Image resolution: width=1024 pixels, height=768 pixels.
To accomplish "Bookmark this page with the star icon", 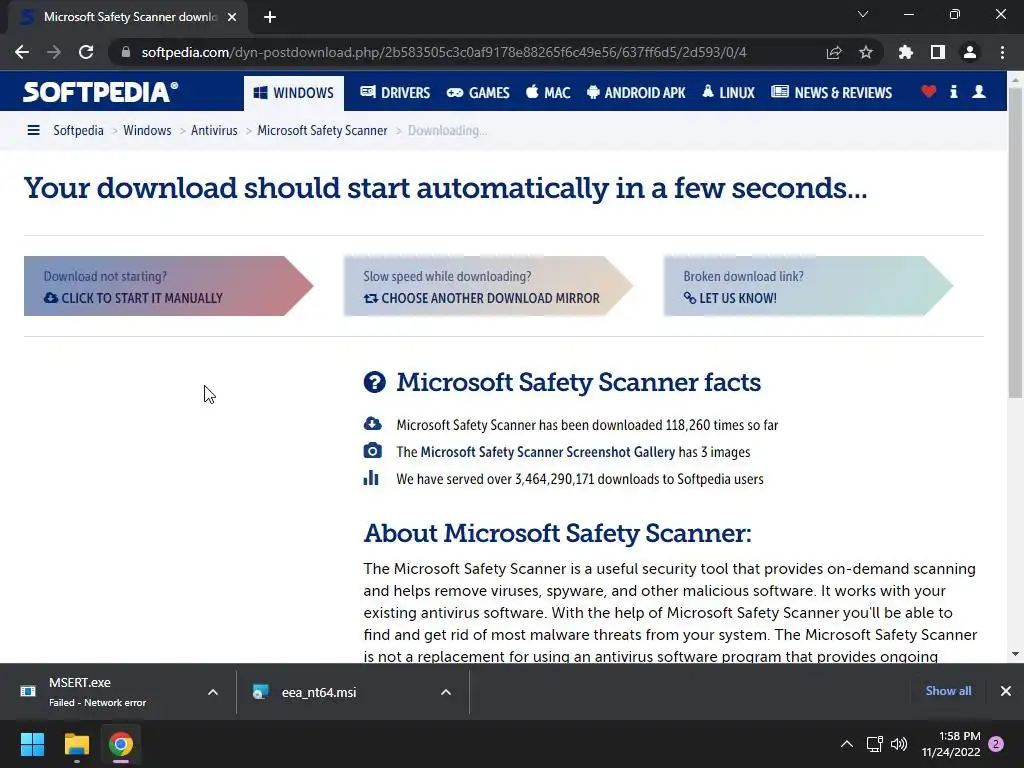I will pyautogui.click(x=866, y=52).
